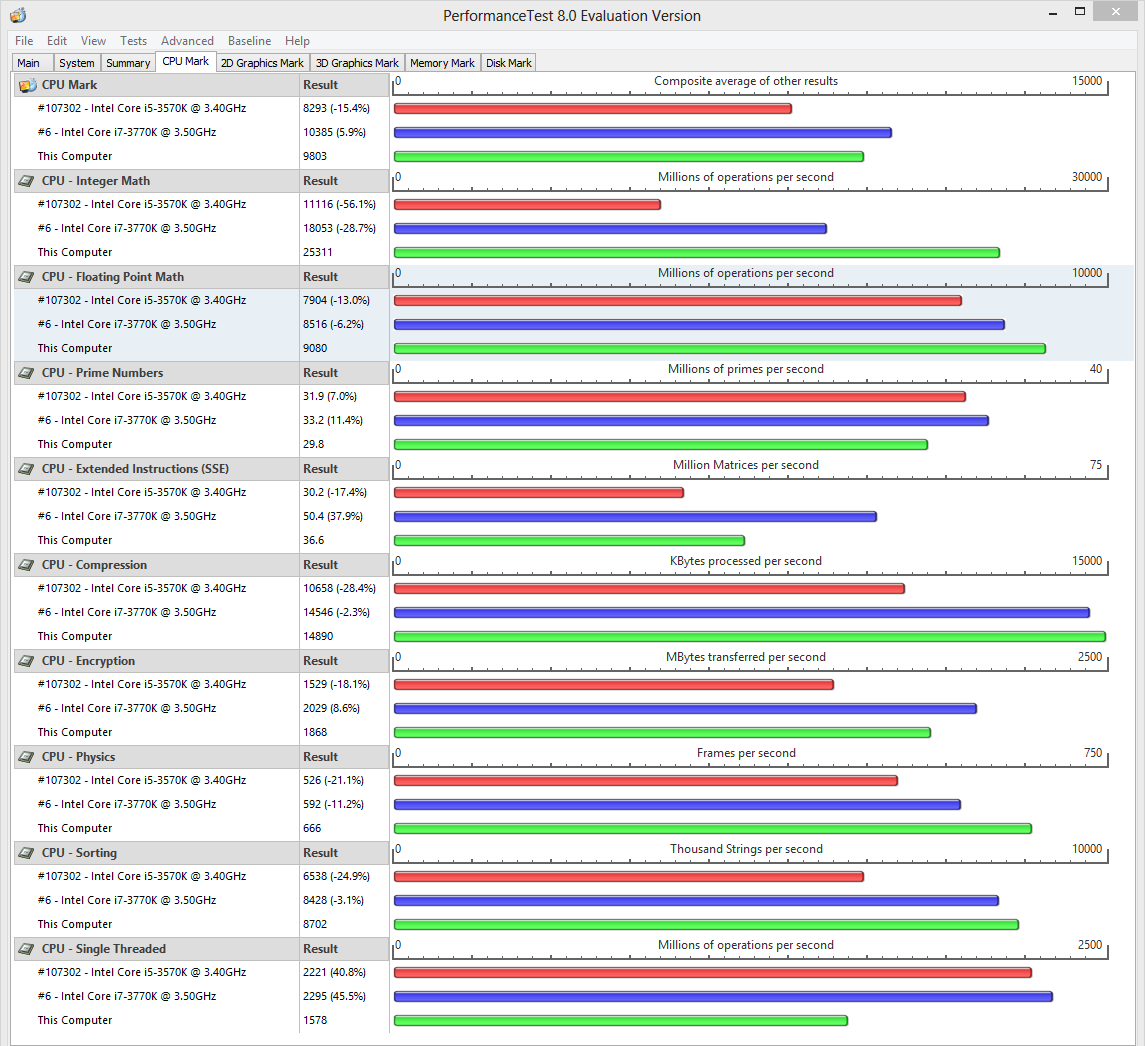1145x1046 pixels.
Task: Click the CPU Compression chip icon
Action: pos(26,565)
